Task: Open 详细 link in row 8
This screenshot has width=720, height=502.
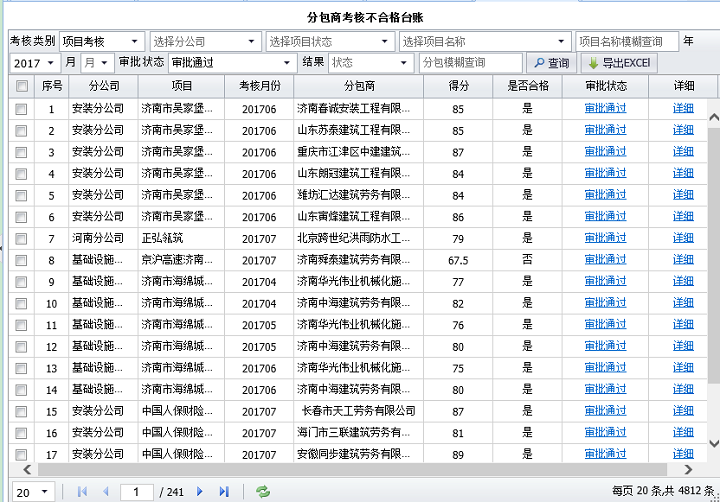Action: point(683,259)
